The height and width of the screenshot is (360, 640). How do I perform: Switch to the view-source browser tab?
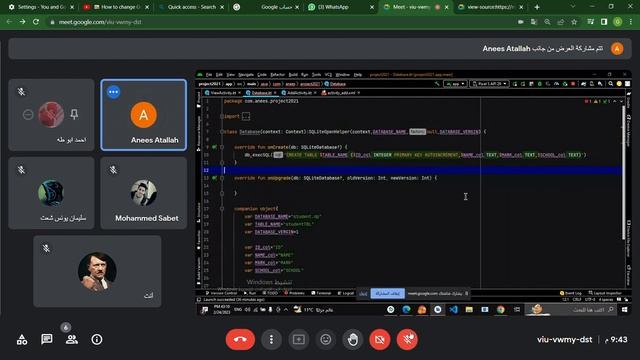[490, 7]
